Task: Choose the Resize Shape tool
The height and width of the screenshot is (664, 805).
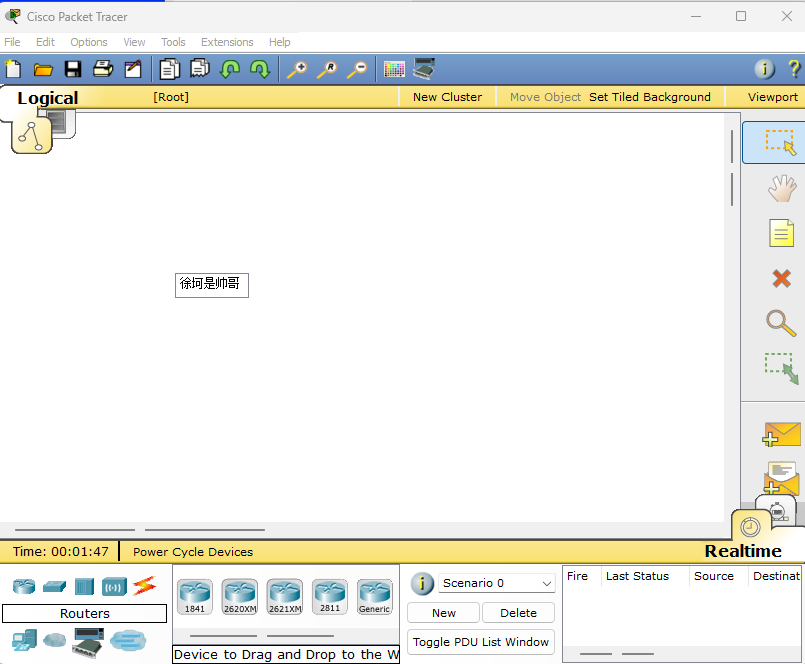Action: (781, 368)
